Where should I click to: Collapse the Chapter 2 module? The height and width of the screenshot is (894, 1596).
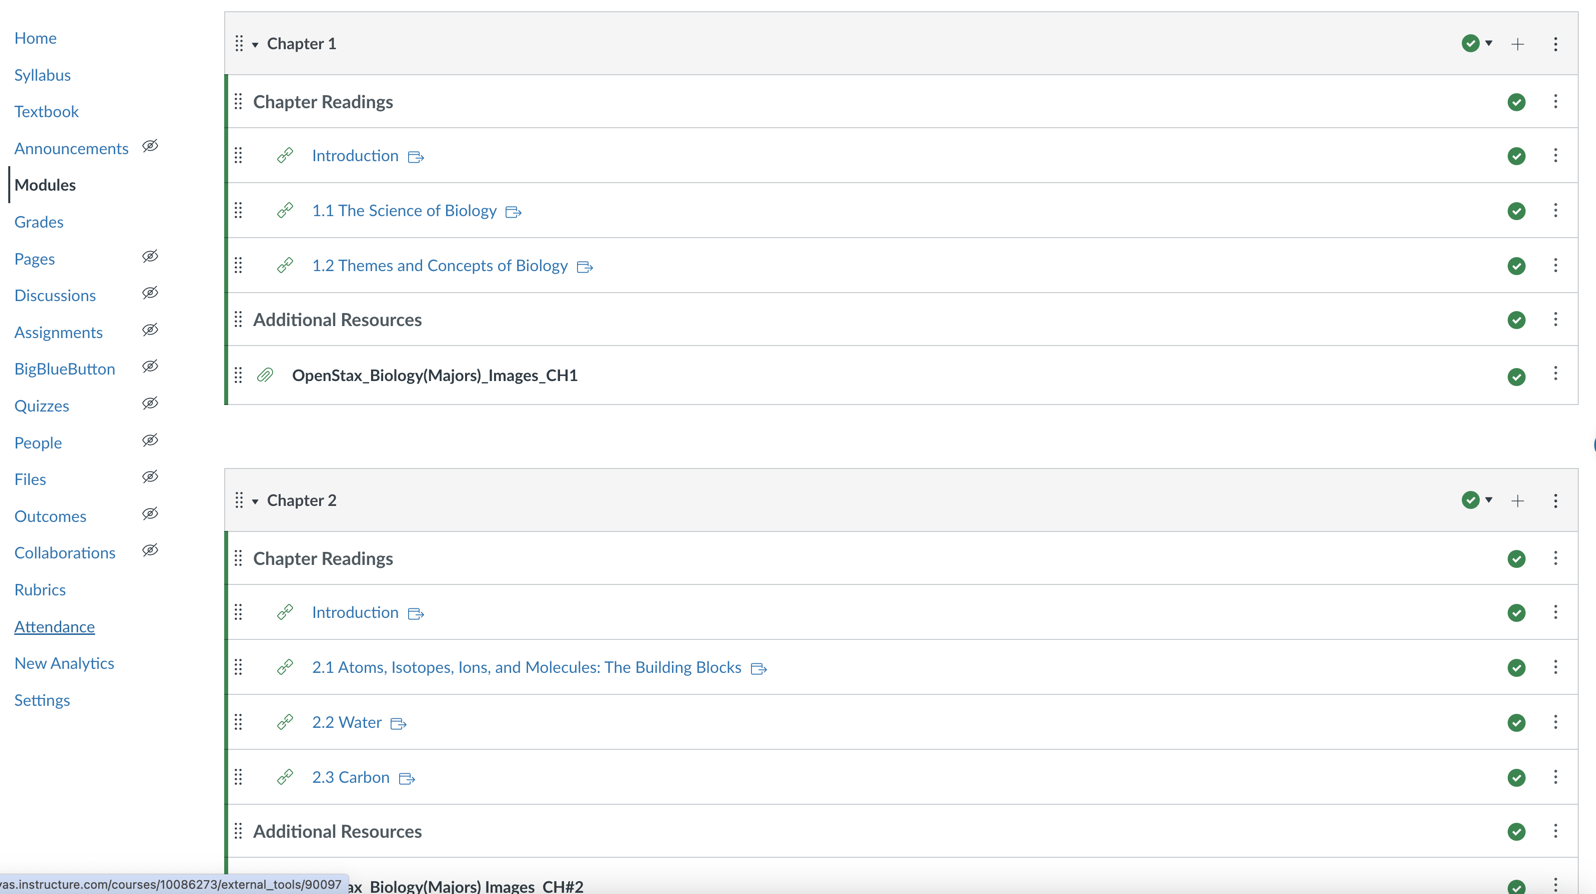tap(255, 501)
